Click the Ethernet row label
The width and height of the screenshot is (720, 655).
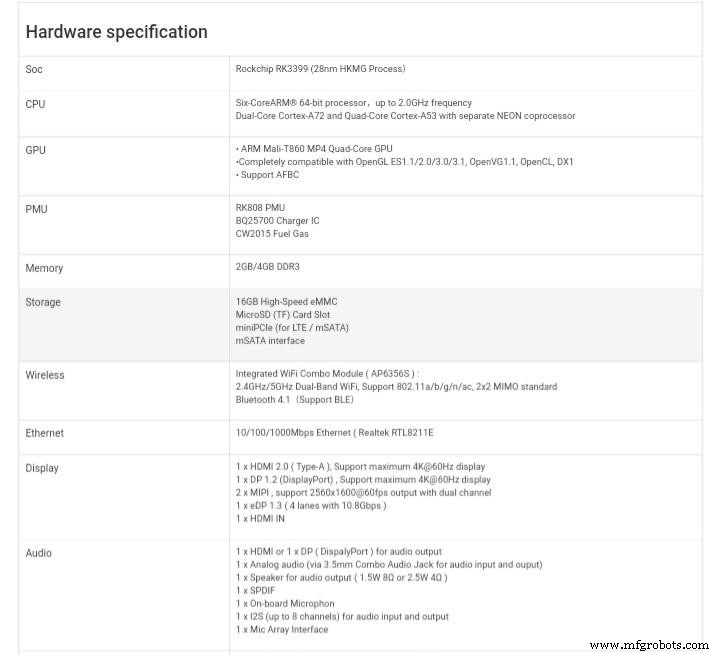click(44, 433)
